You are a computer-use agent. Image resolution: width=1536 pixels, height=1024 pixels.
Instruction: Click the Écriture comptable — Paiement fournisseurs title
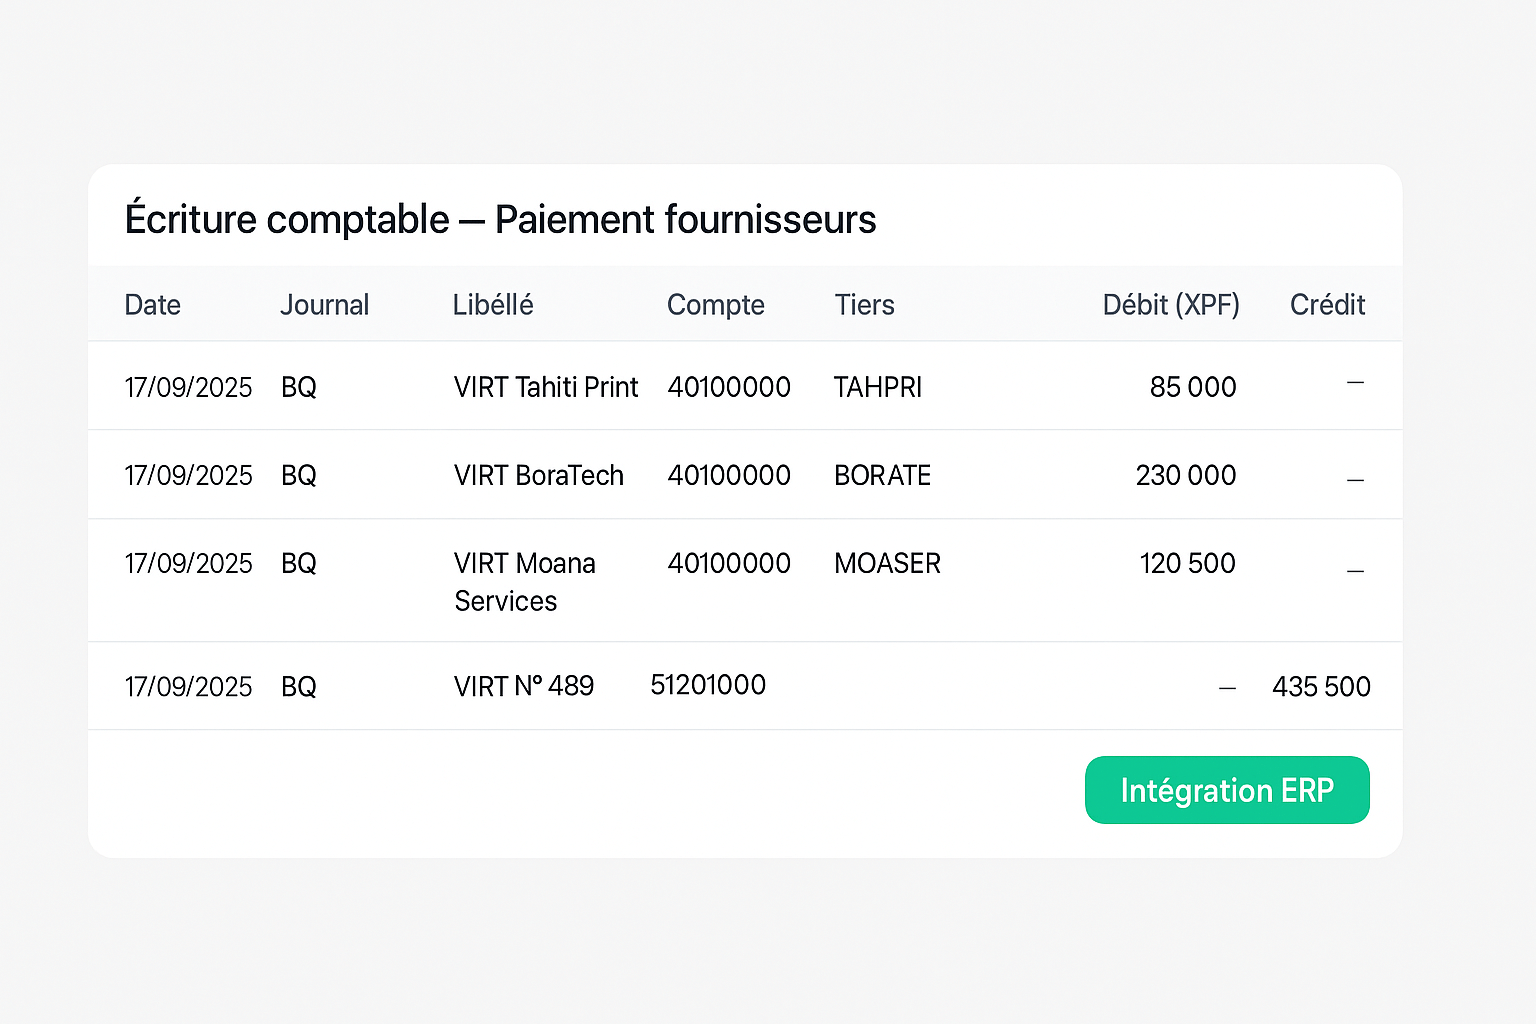click(x=500, y=219)
